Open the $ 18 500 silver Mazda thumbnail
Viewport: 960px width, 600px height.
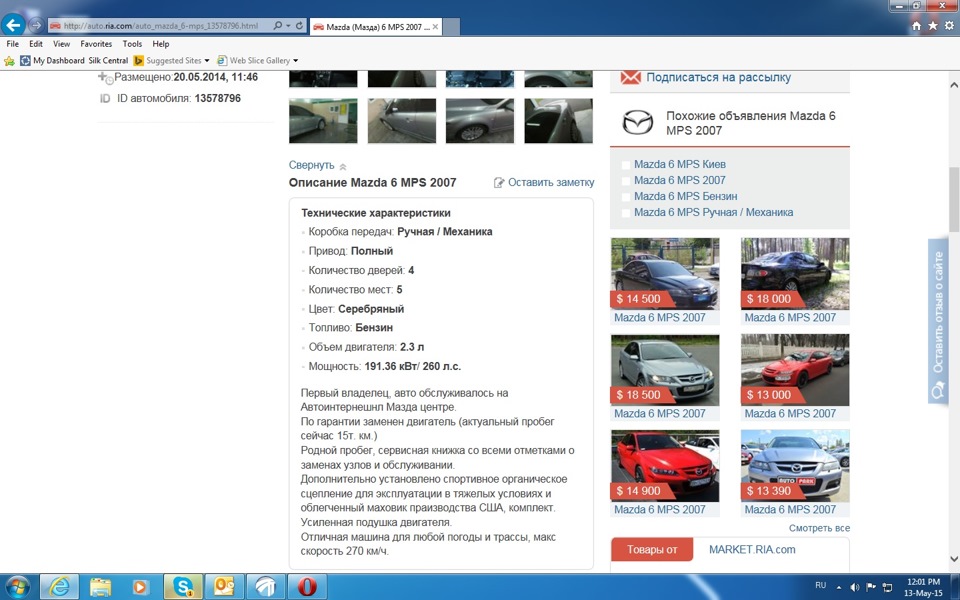click(x=665, y=369)
